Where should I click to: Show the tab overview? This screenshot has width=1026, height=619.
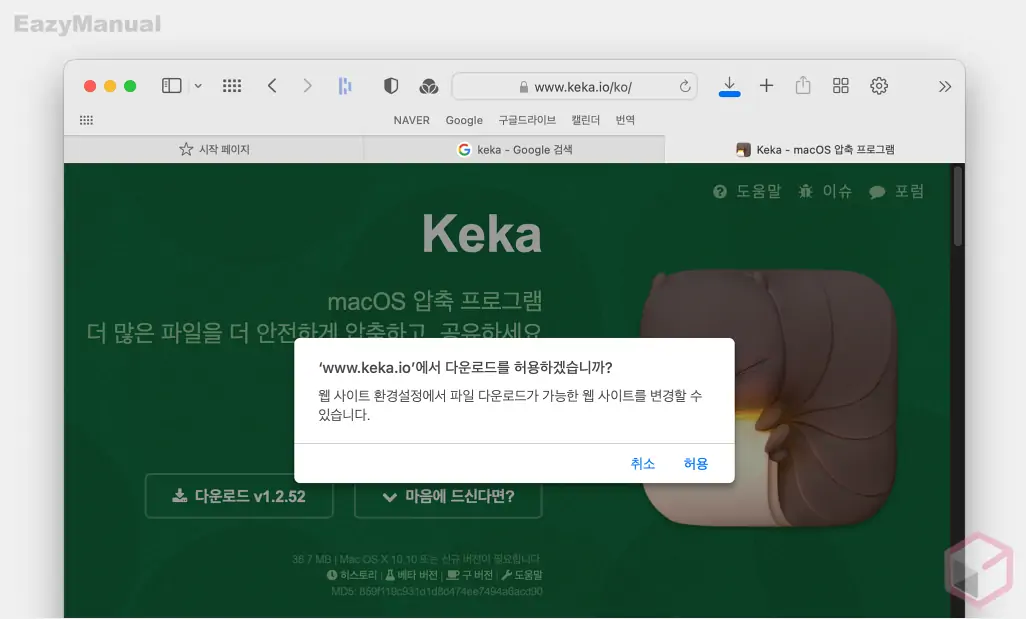point(841,86)
